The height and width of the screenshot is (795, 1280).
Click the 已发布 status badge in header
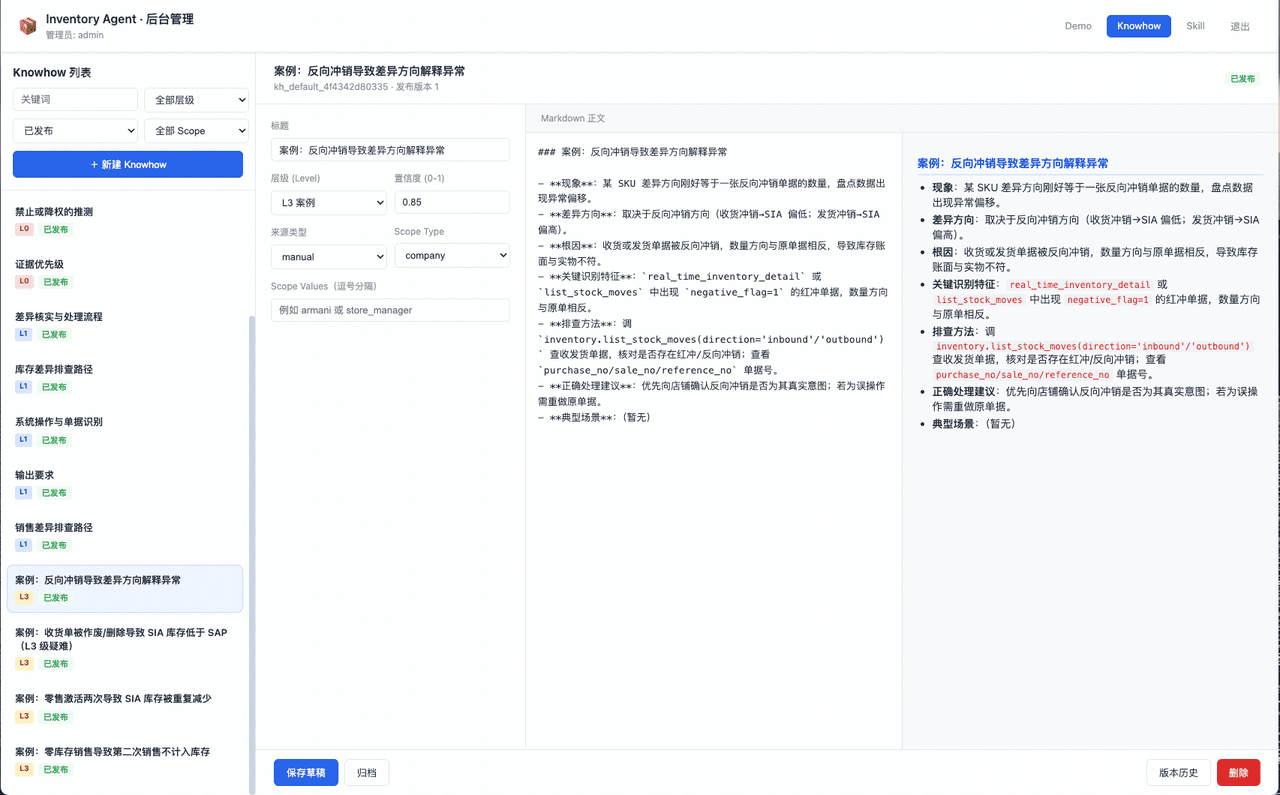tap(1243, 78)
